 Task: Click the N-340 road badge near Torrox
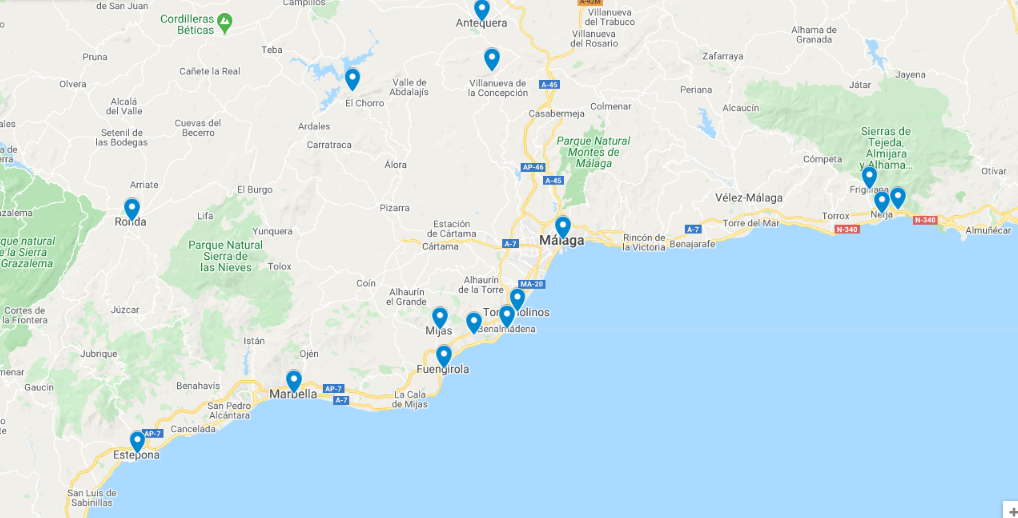pyautogui.click(x=847, y=229)
